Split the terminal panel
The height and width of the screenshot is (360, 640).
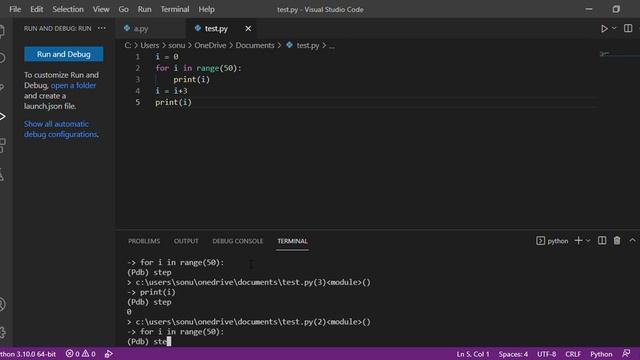point(602,240)
